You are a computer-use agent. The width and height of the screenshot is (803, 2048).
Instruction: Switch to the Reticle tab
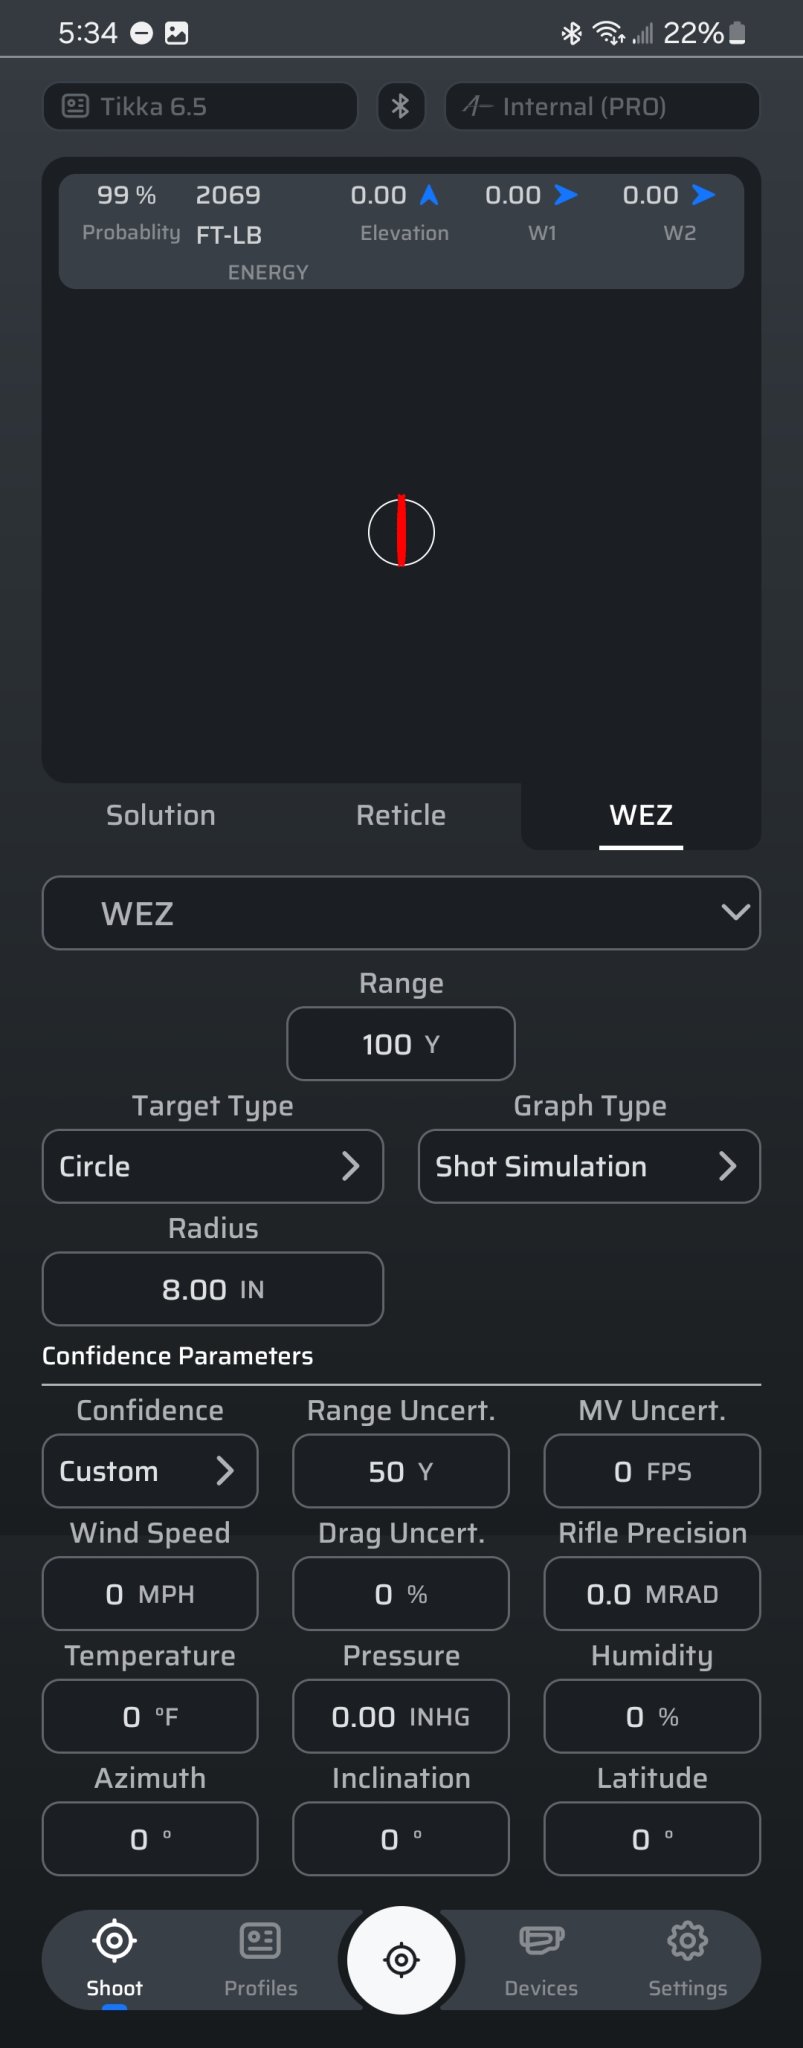(x=401, y=815)
